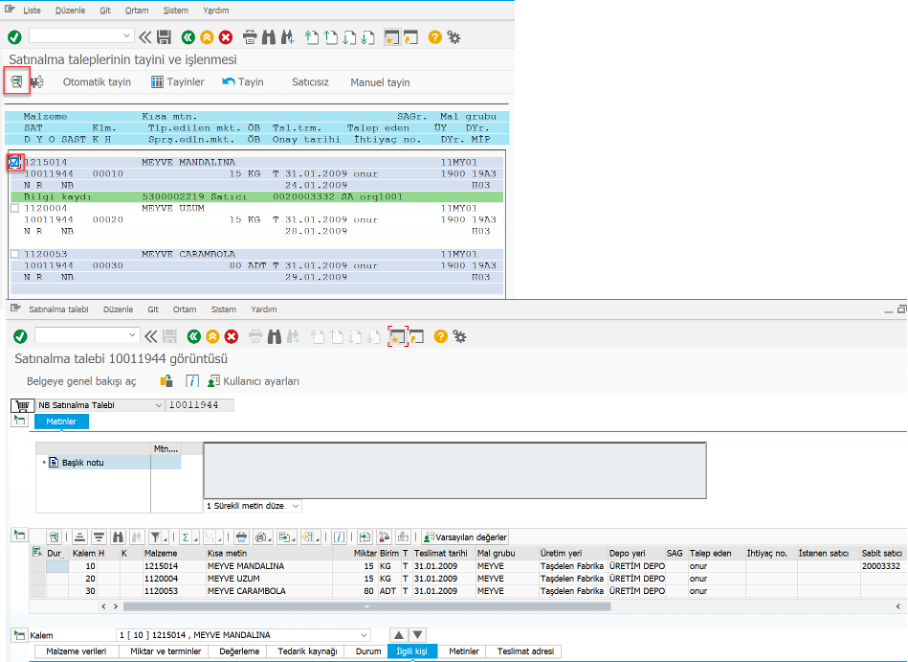The image size is (908, 662).
Task: Click the shopping cart document icon
Action: coord(21,405)
